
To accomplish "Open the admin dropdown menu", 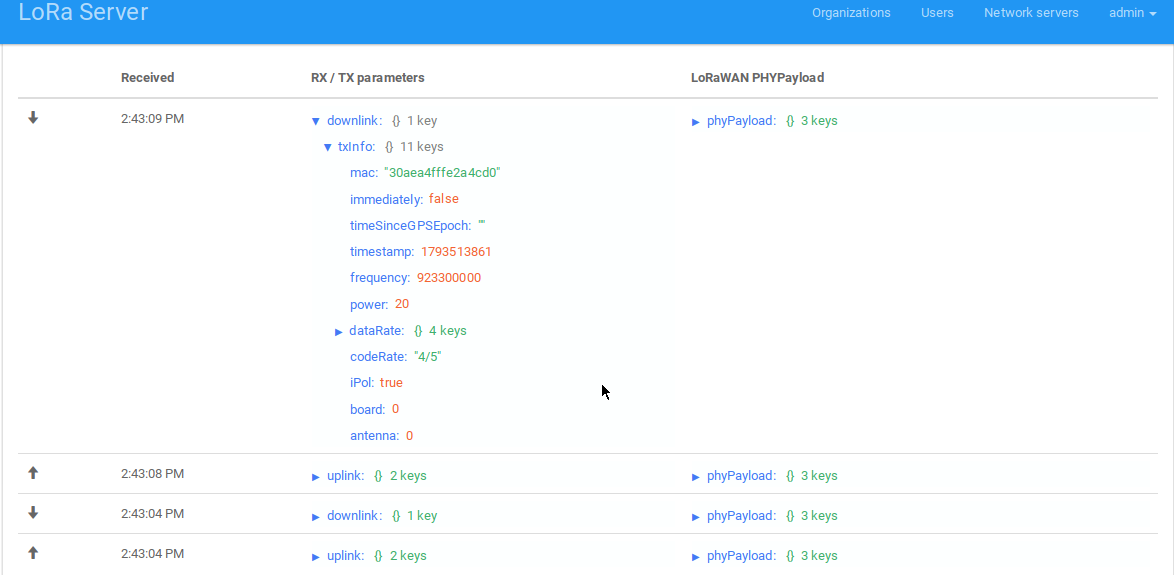I will [1132, 13].
